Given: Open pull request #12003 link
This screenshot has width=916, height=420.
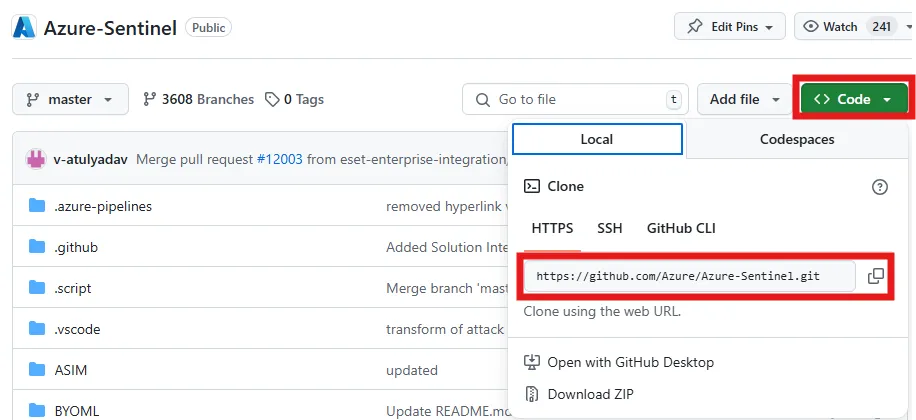Looking at the screenshot, I should [x=280, y=159].
